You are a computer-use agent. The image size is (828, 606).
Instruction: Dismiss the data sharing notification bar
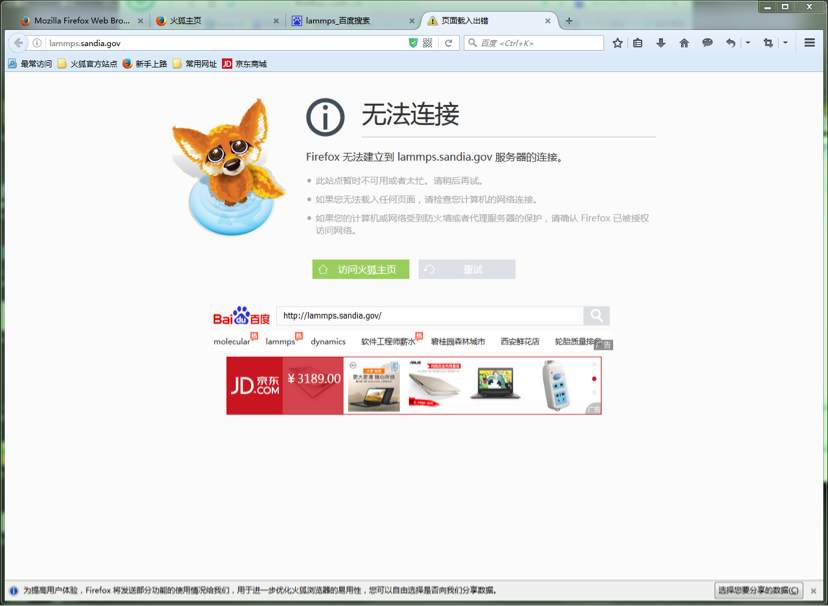tap(814, 590)
